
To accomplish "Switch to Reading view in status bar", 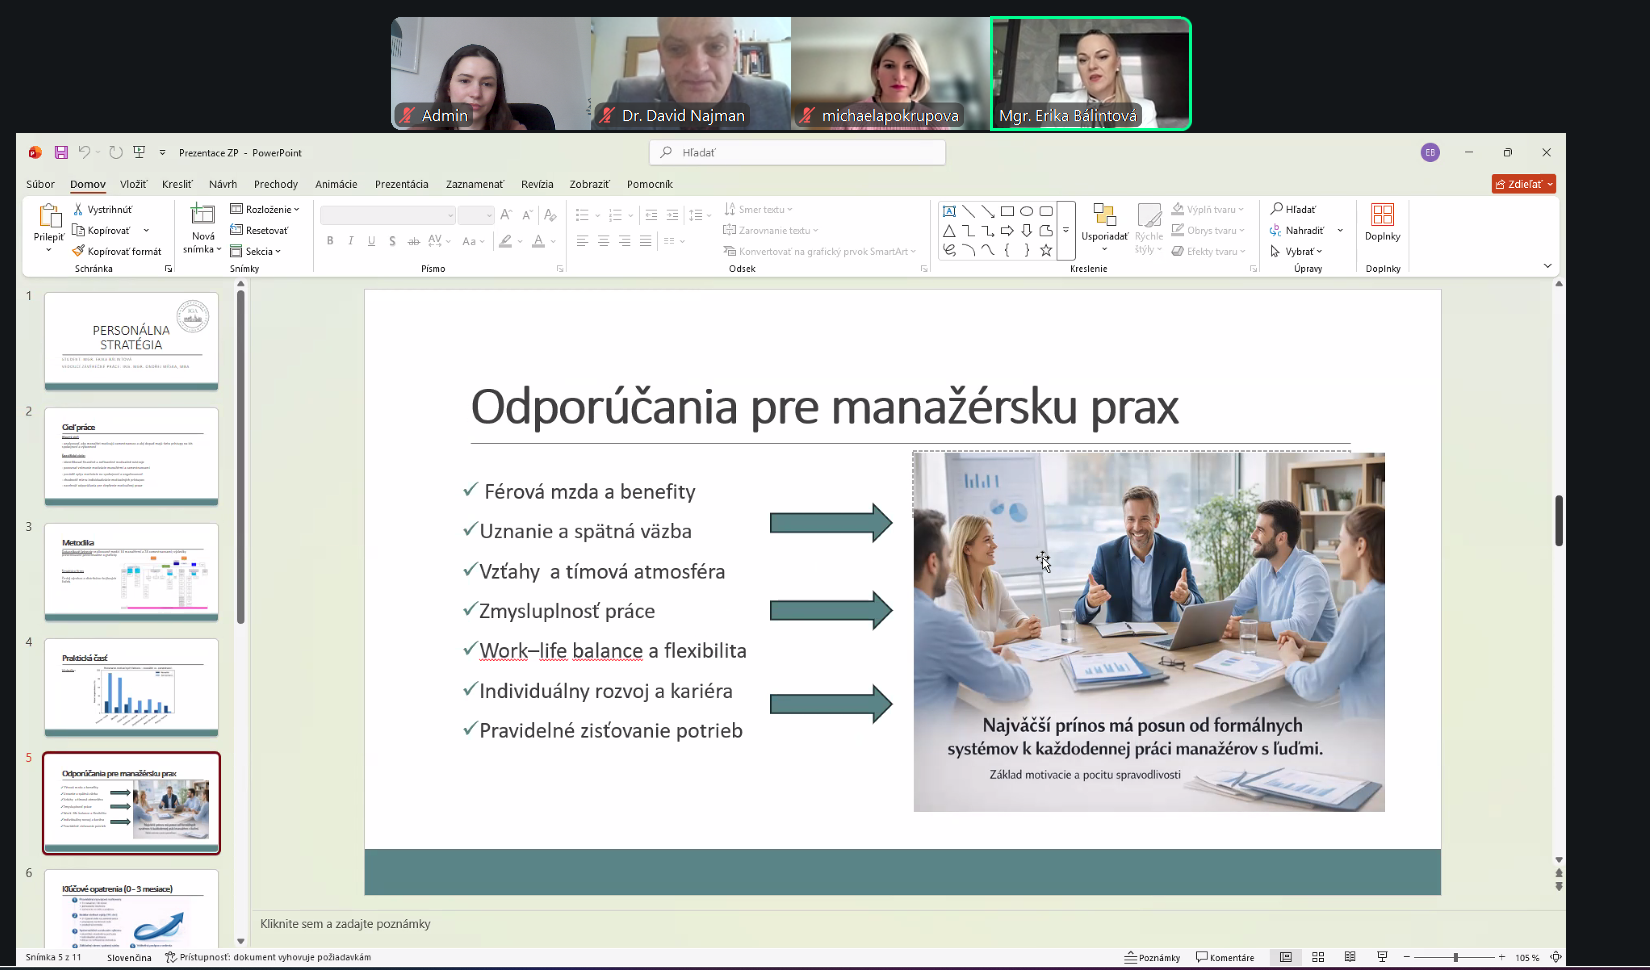I will [1350, 957].
